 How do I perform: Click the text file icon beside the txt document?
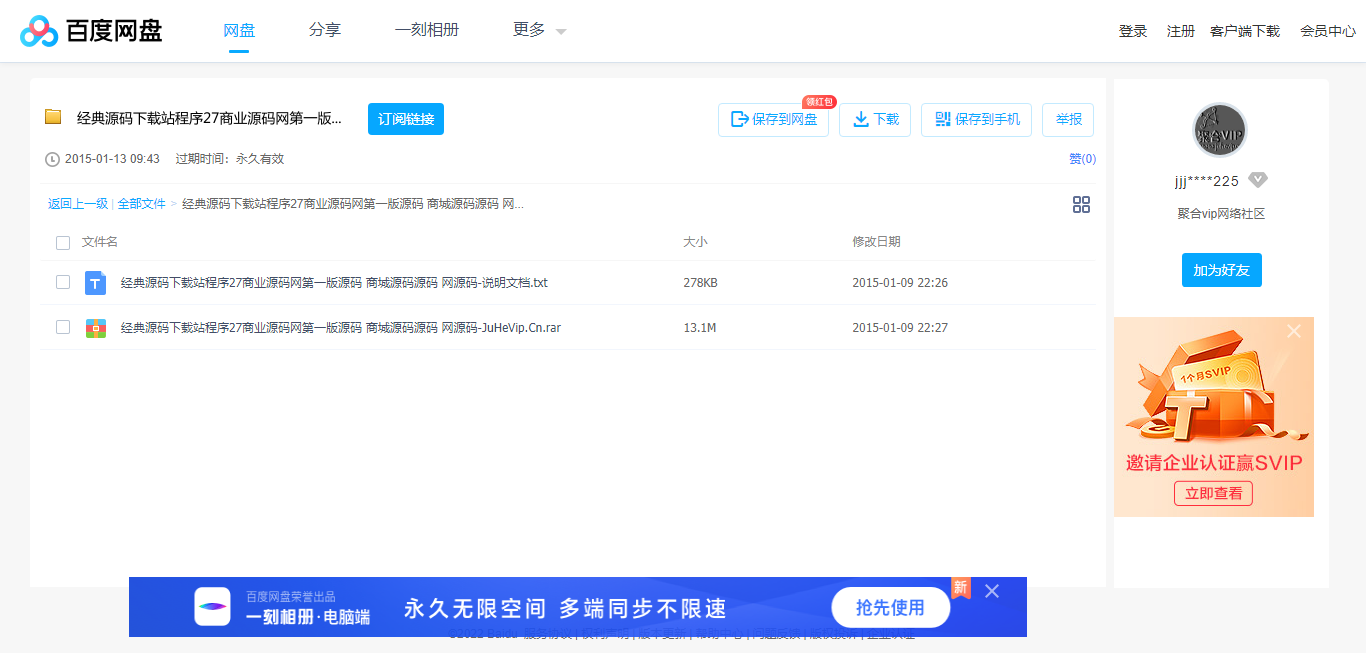coord(95,283)
